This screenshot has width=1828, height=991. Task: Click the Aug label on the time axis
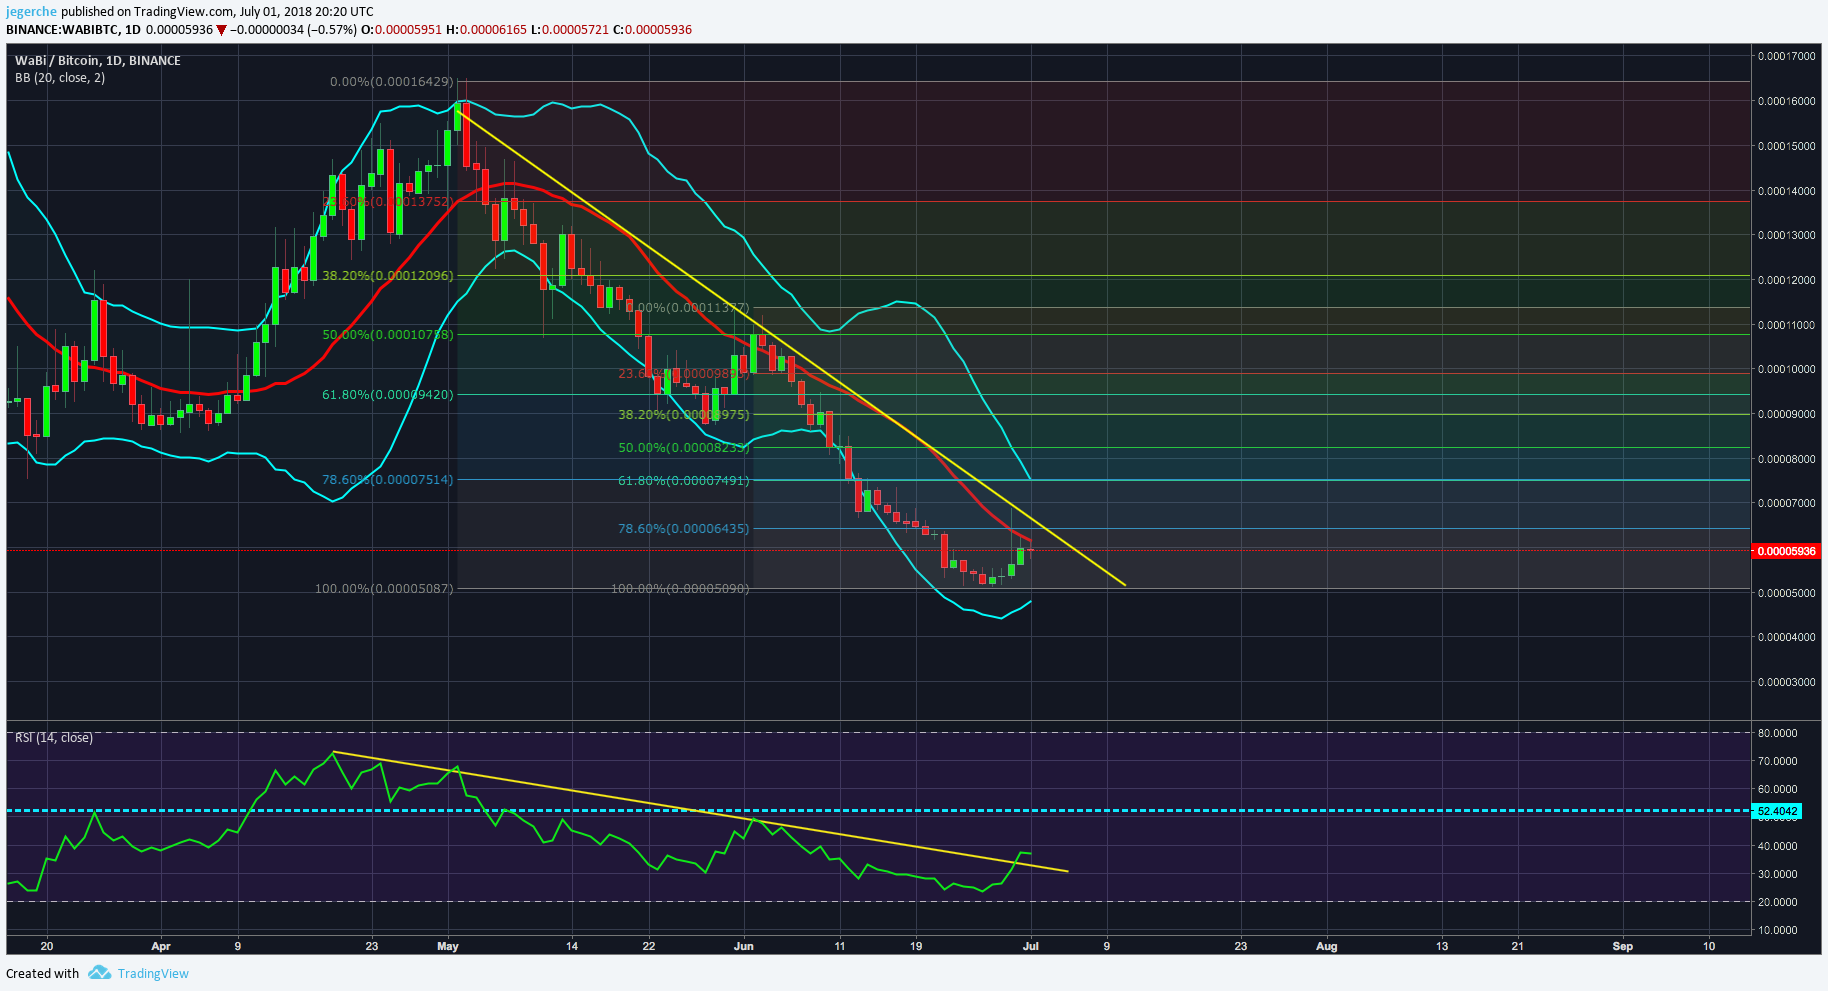[1326, 946]
